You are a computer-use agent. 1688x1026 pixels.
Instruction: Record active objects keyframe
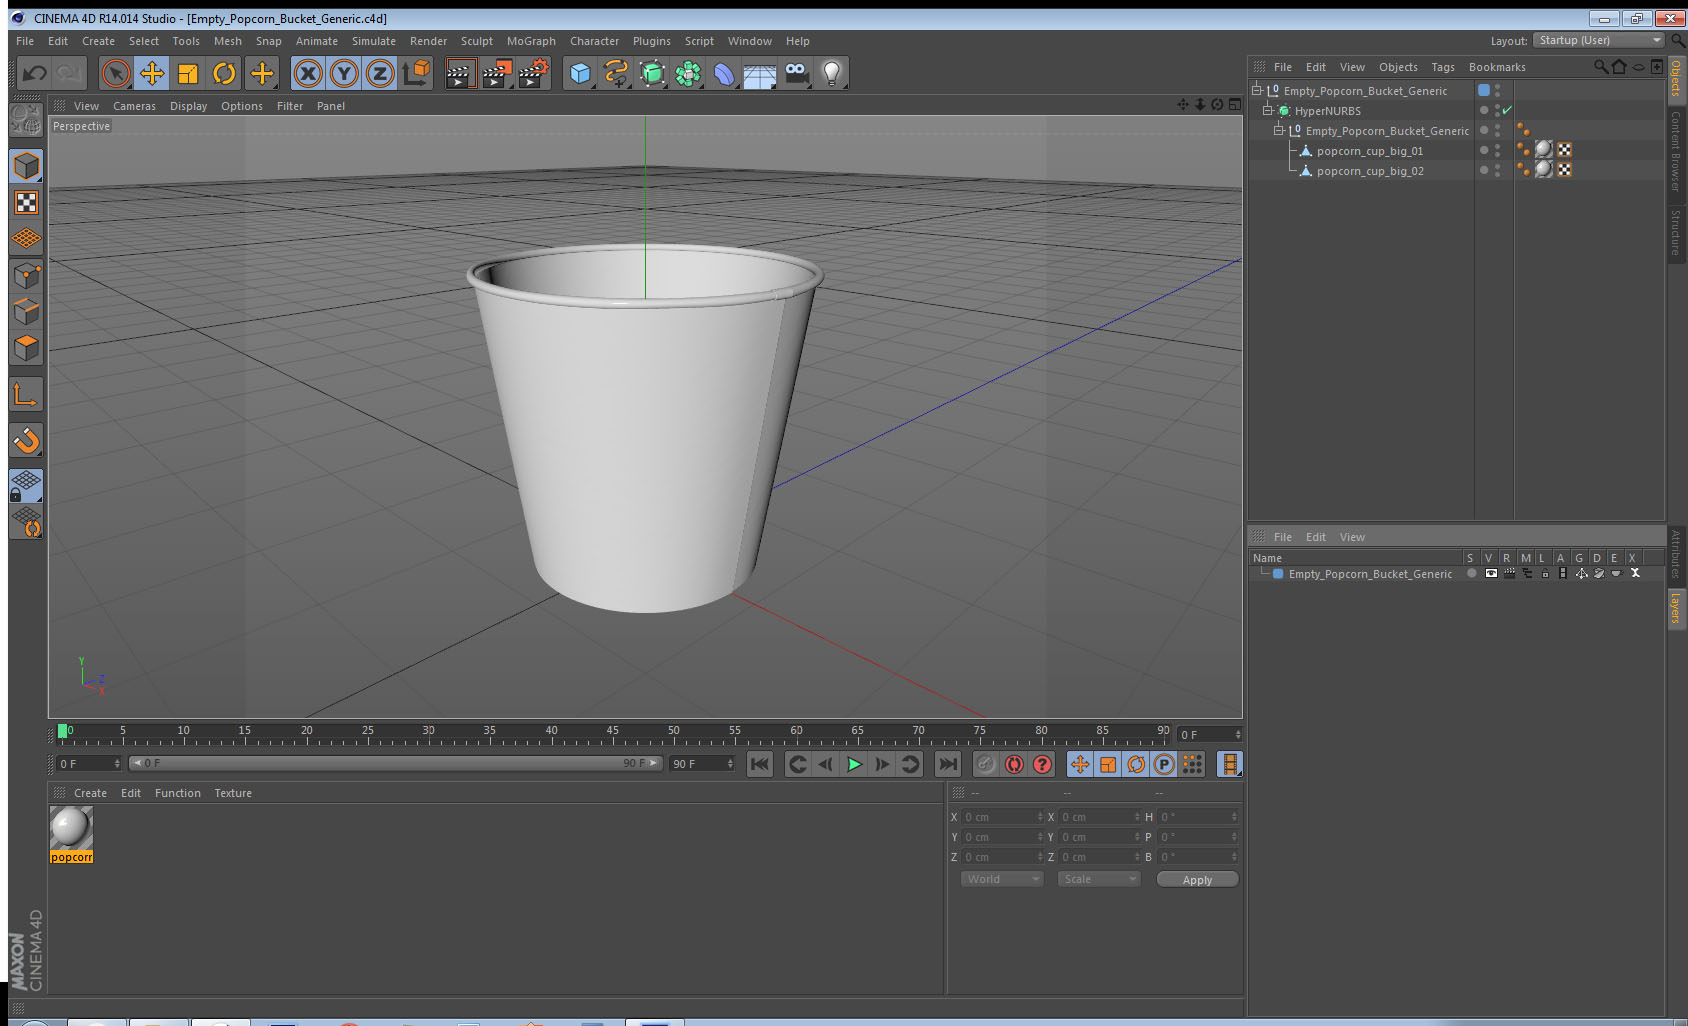986,764
